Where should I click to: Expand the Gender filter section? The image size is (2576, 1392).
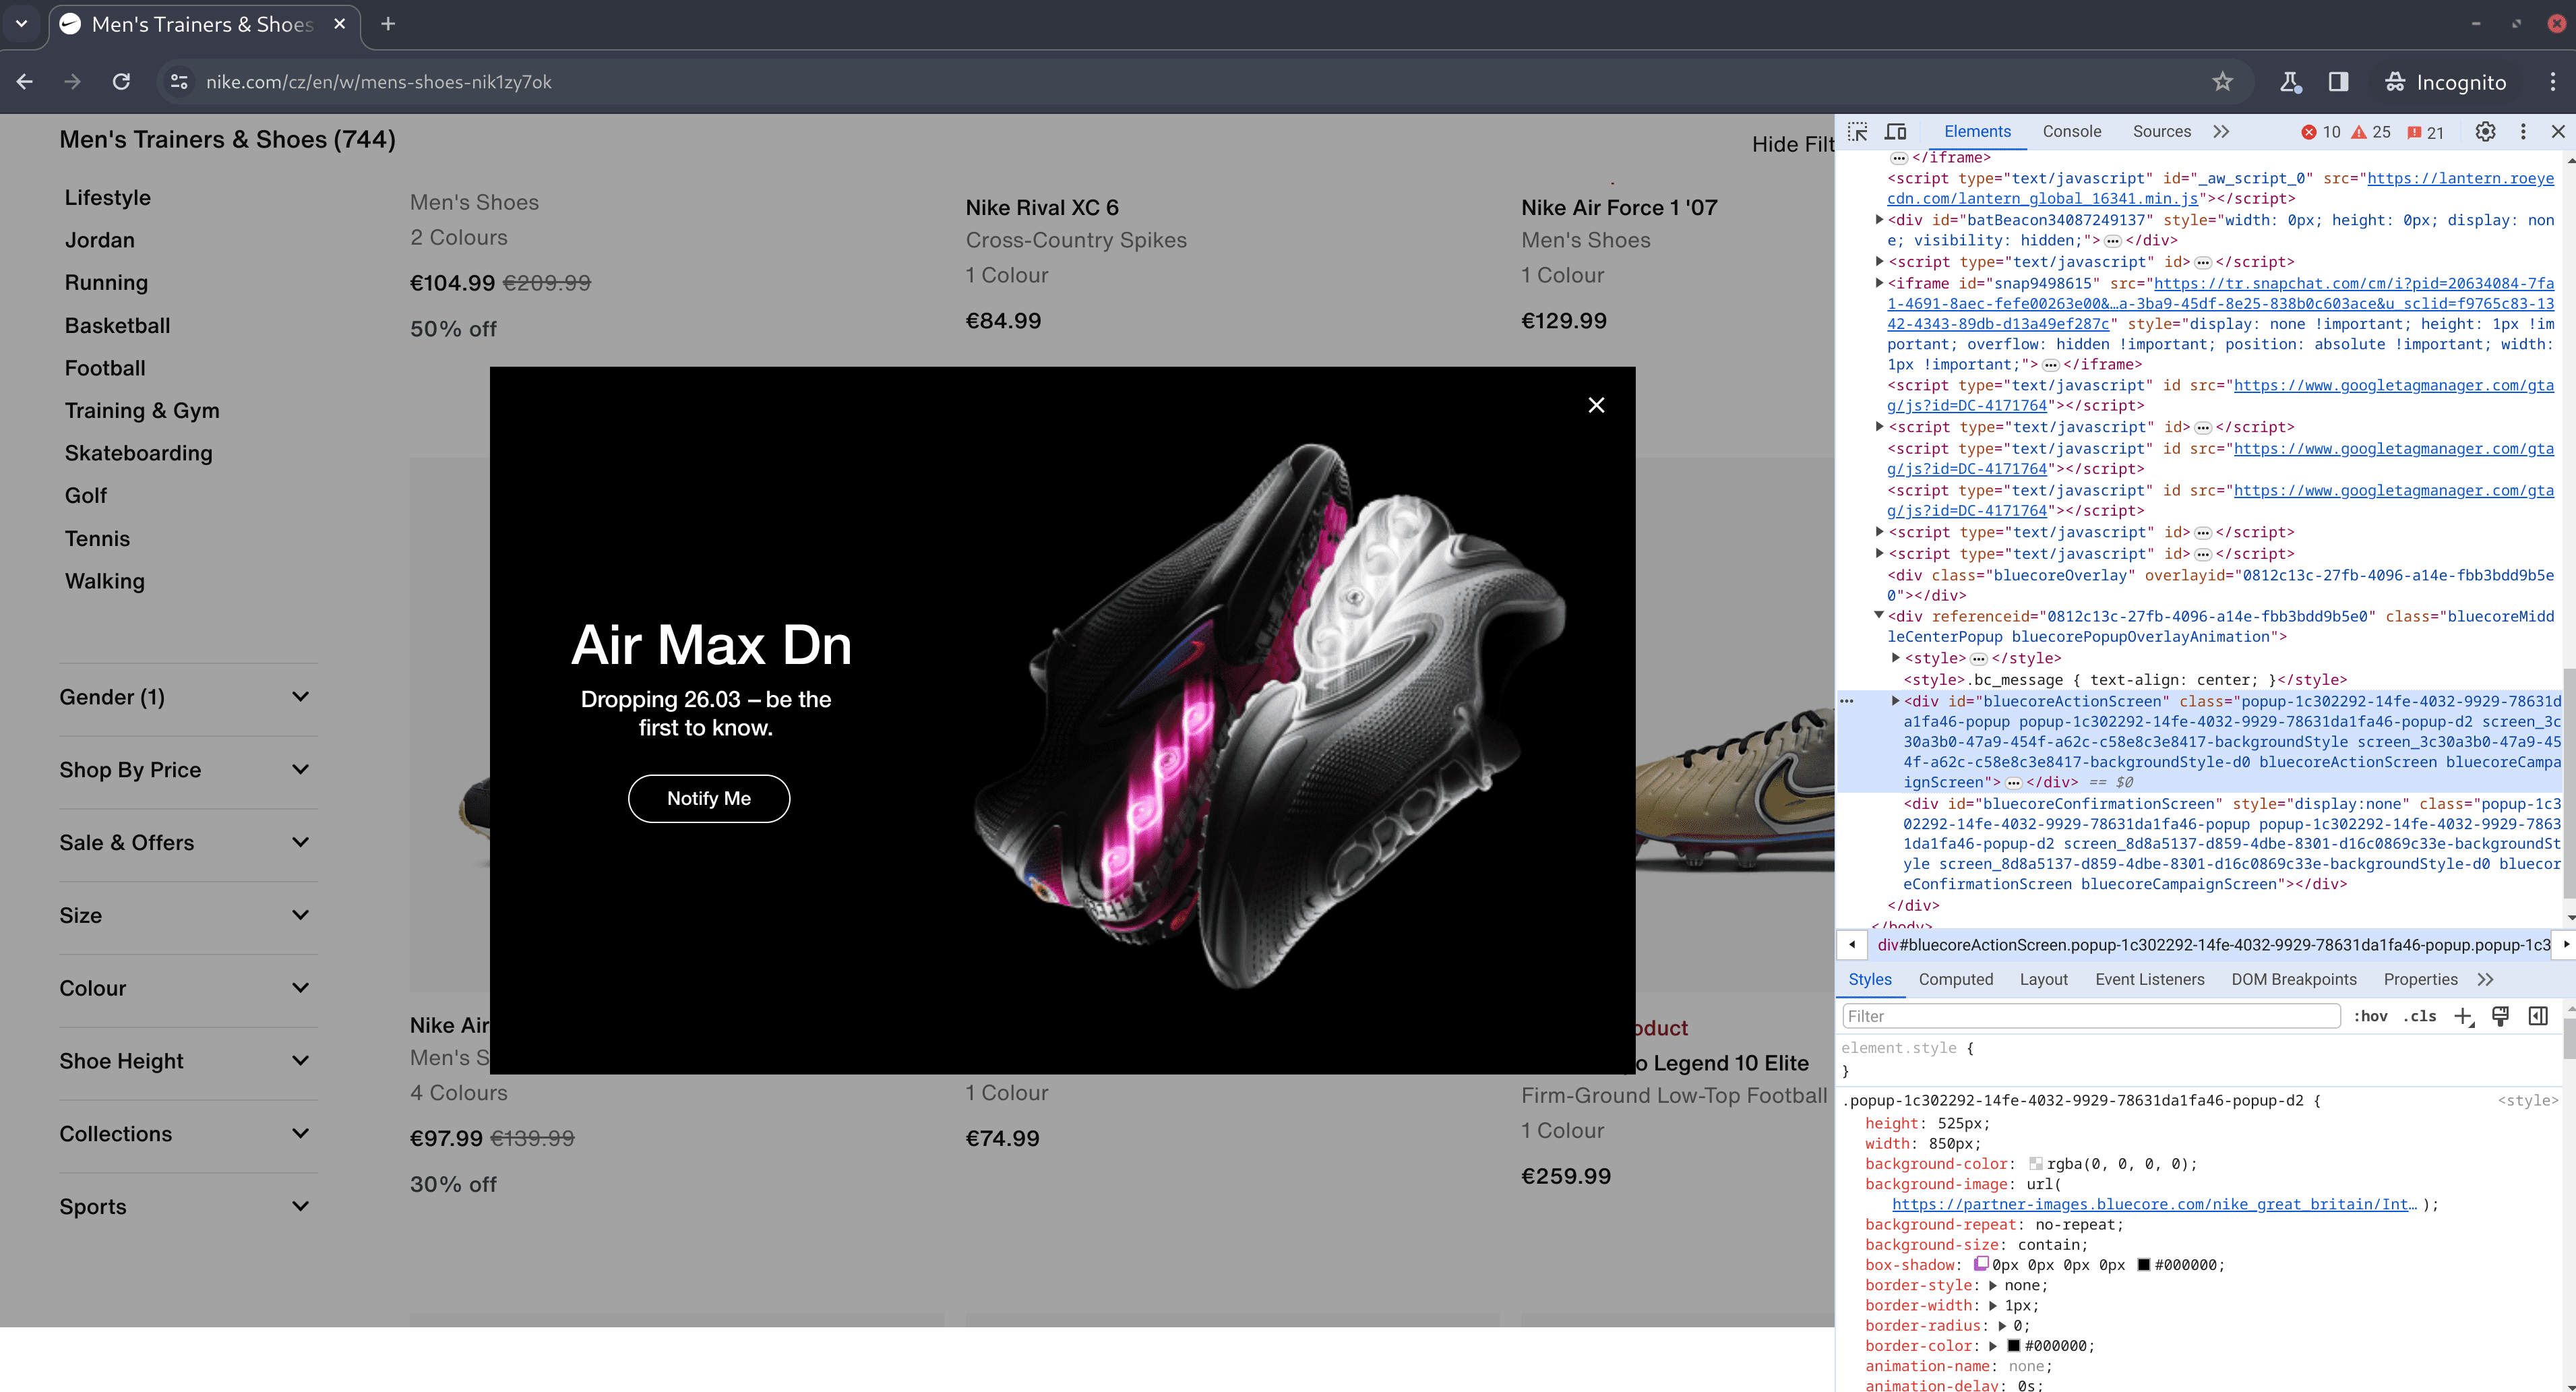tap(300, 697)
